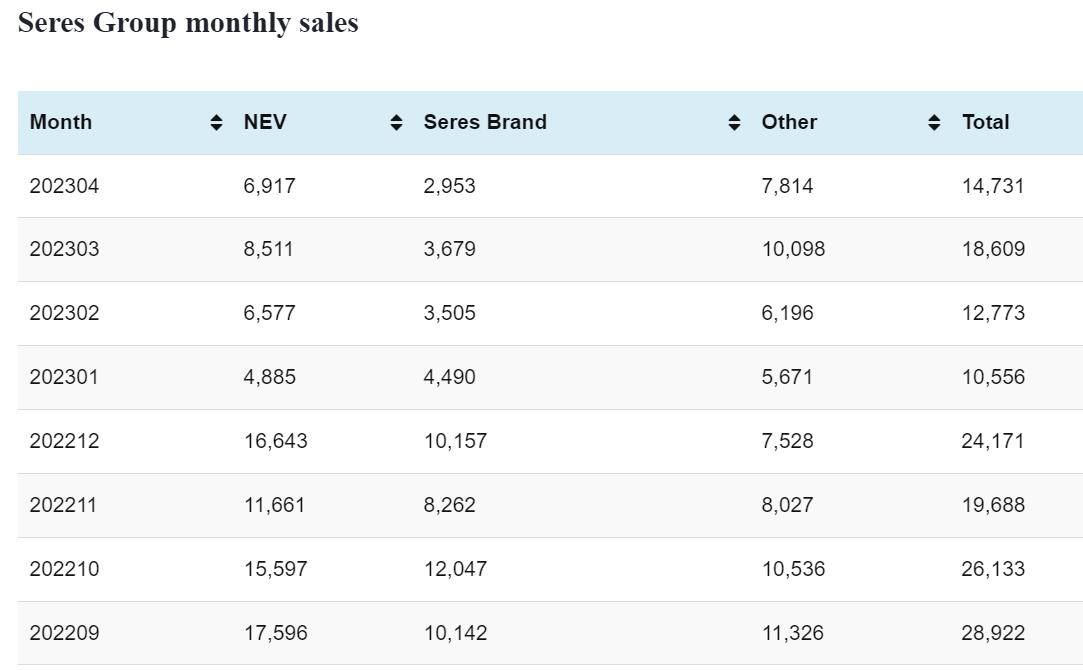Click NEV value 16,643
1083x670 pixels.
pyautogui.click(x=275, y=441)
